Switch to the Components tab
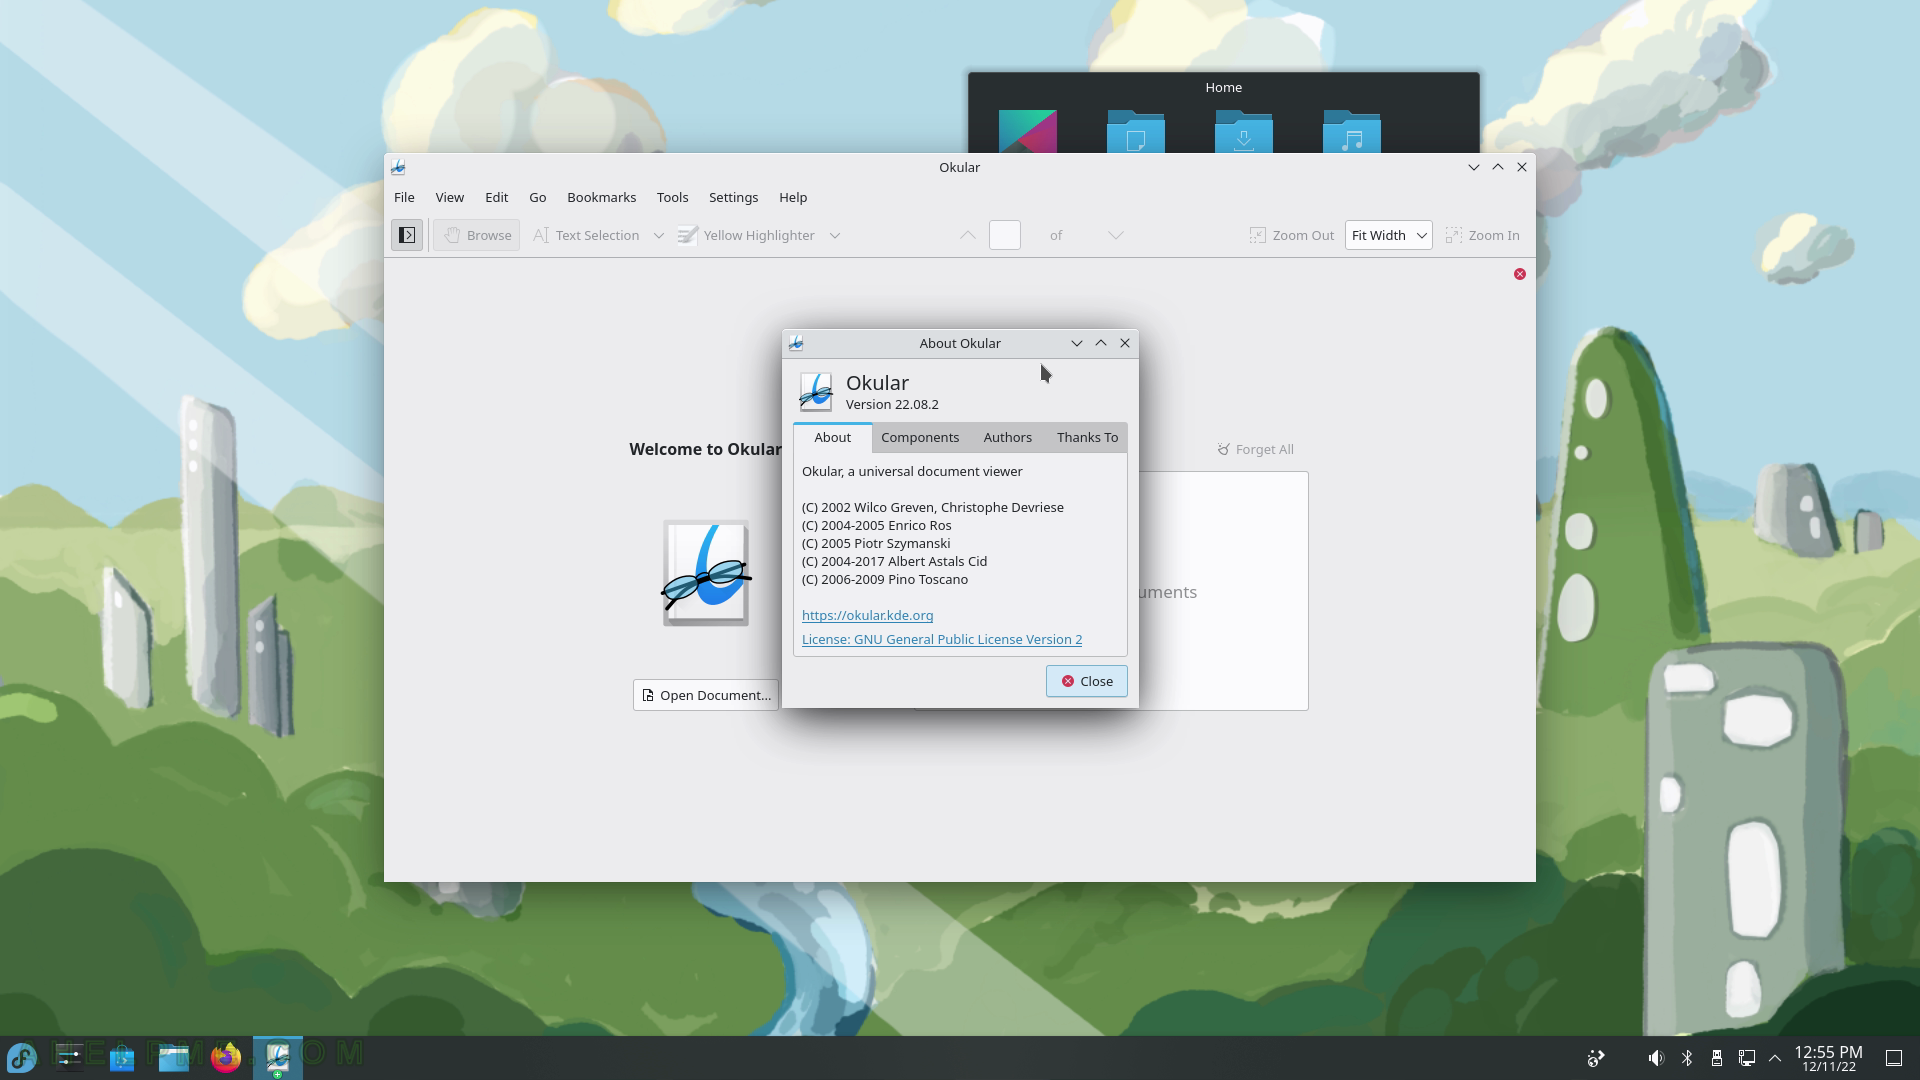This screenshot has height=1080, width=1920. tap(920, 437)
